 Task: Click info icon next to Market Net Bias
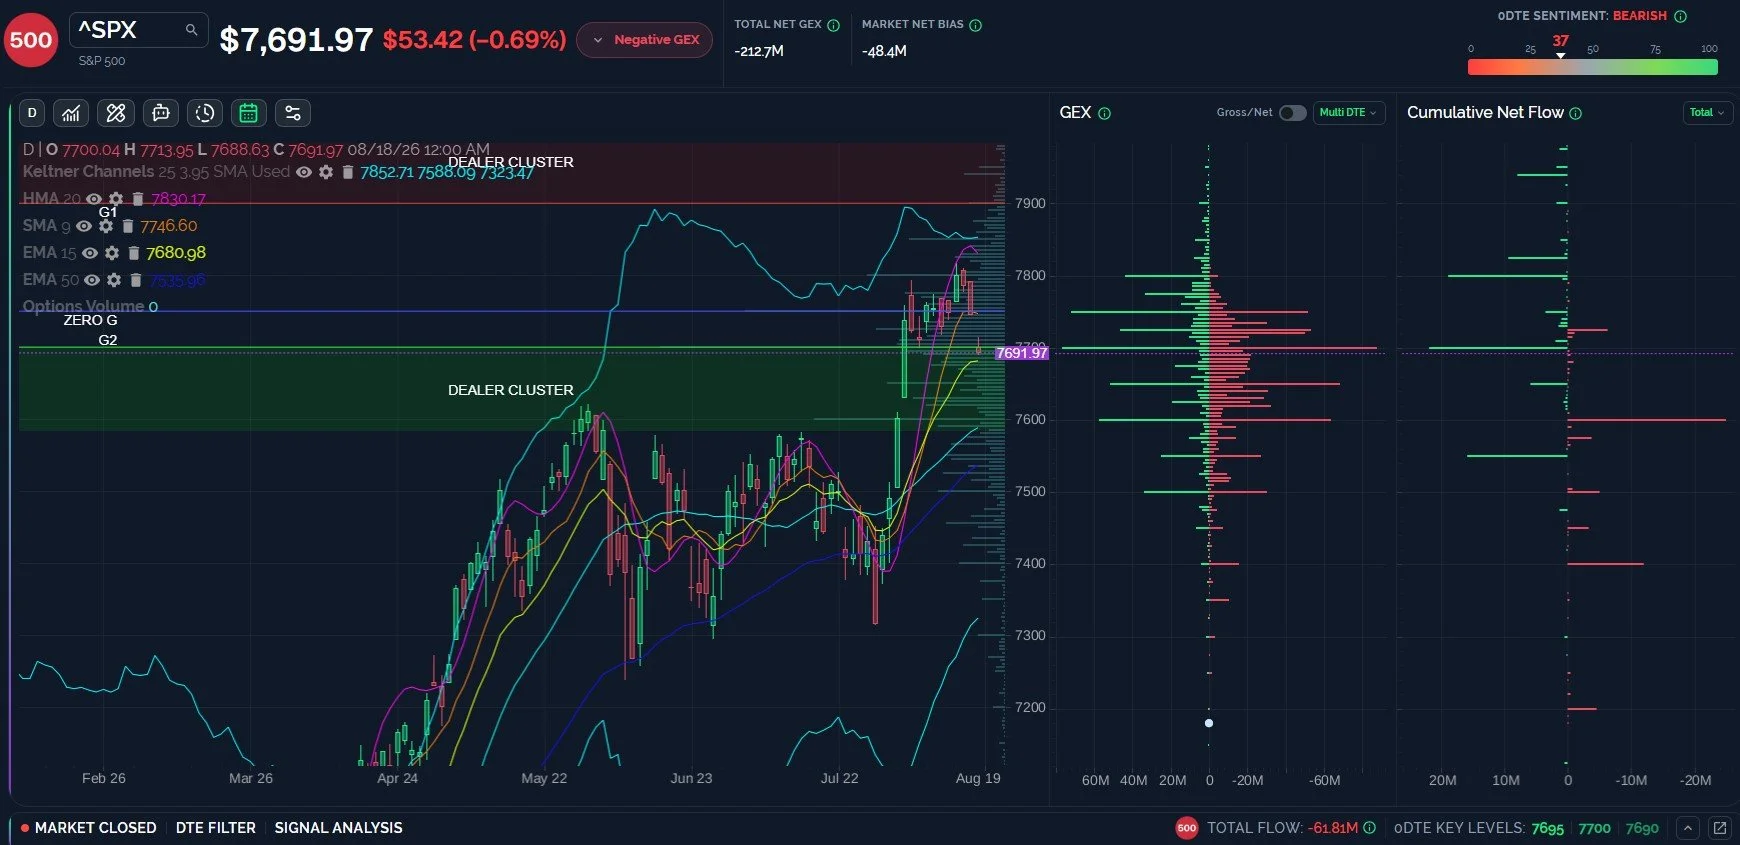[975, 25]
